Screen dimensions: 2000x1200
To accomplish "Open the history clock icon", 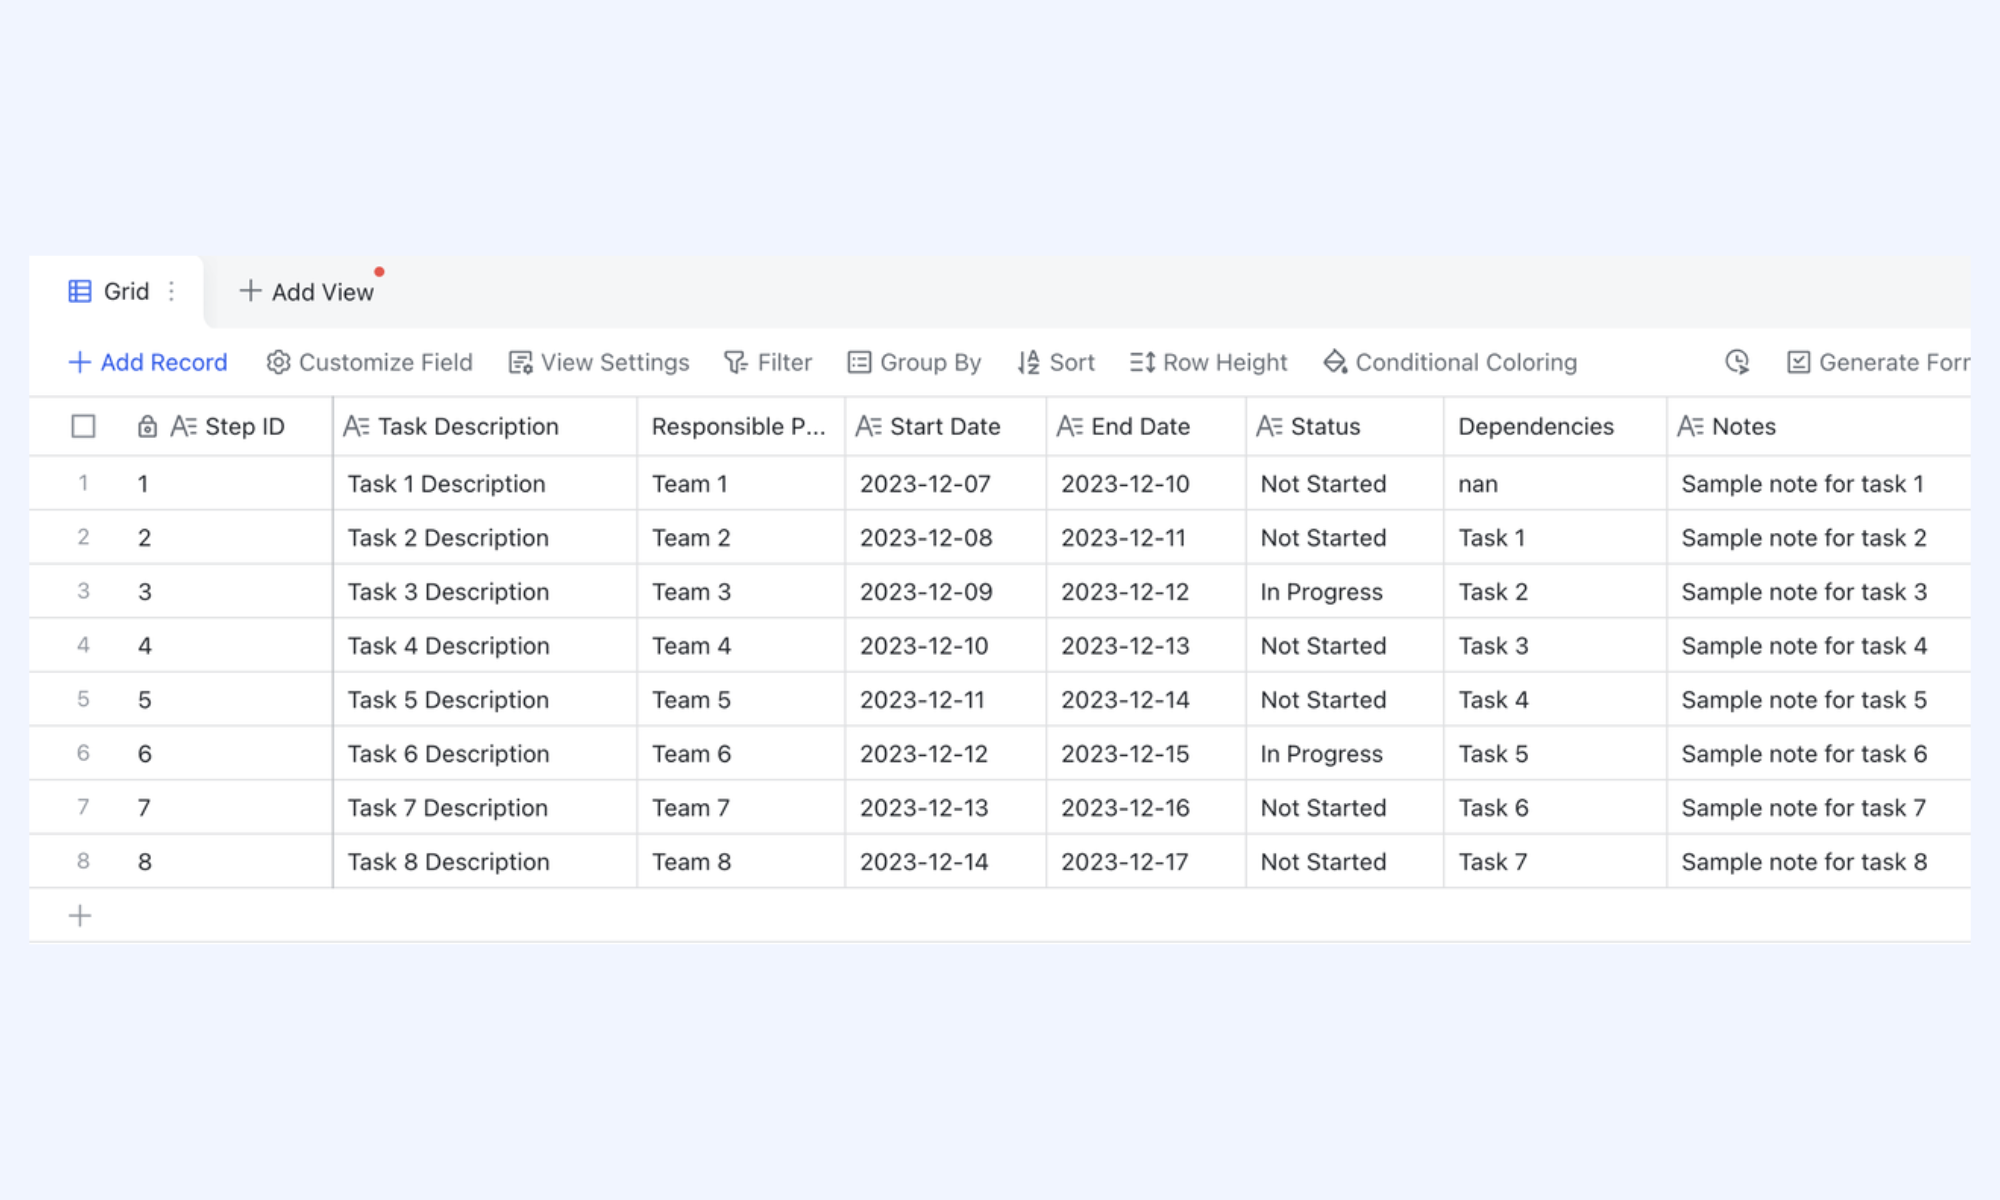I will 1737,362.
